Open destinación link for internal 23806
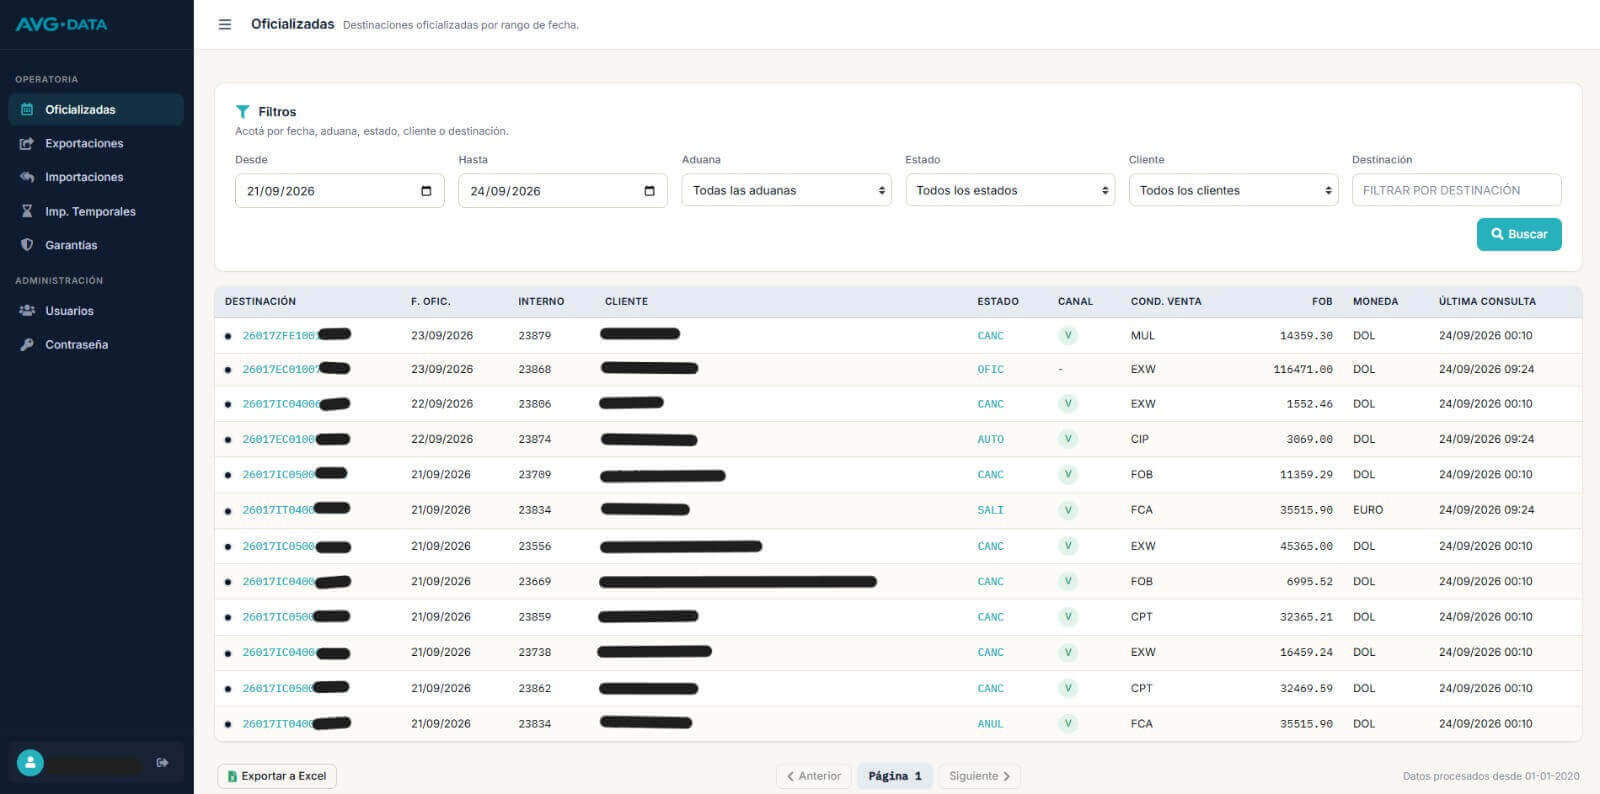This screenshot has height=794, width=1600. pos(295,404)
